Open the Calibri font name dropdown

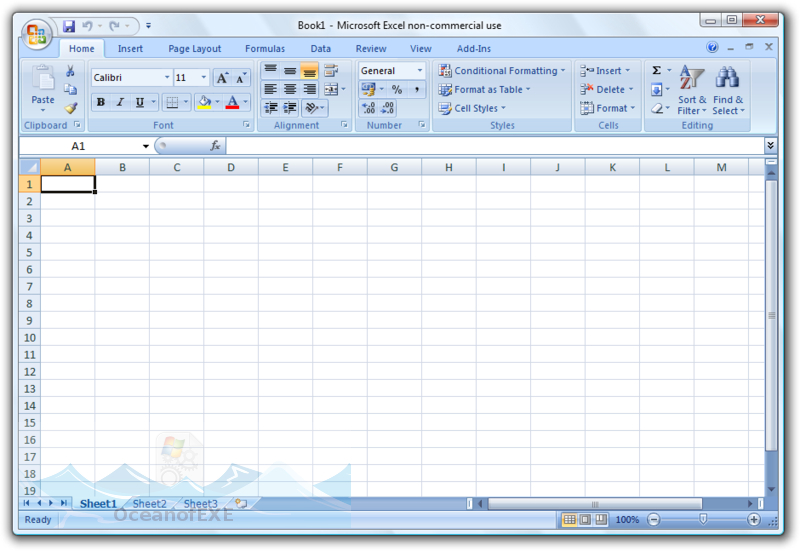(x=167, y=78)
